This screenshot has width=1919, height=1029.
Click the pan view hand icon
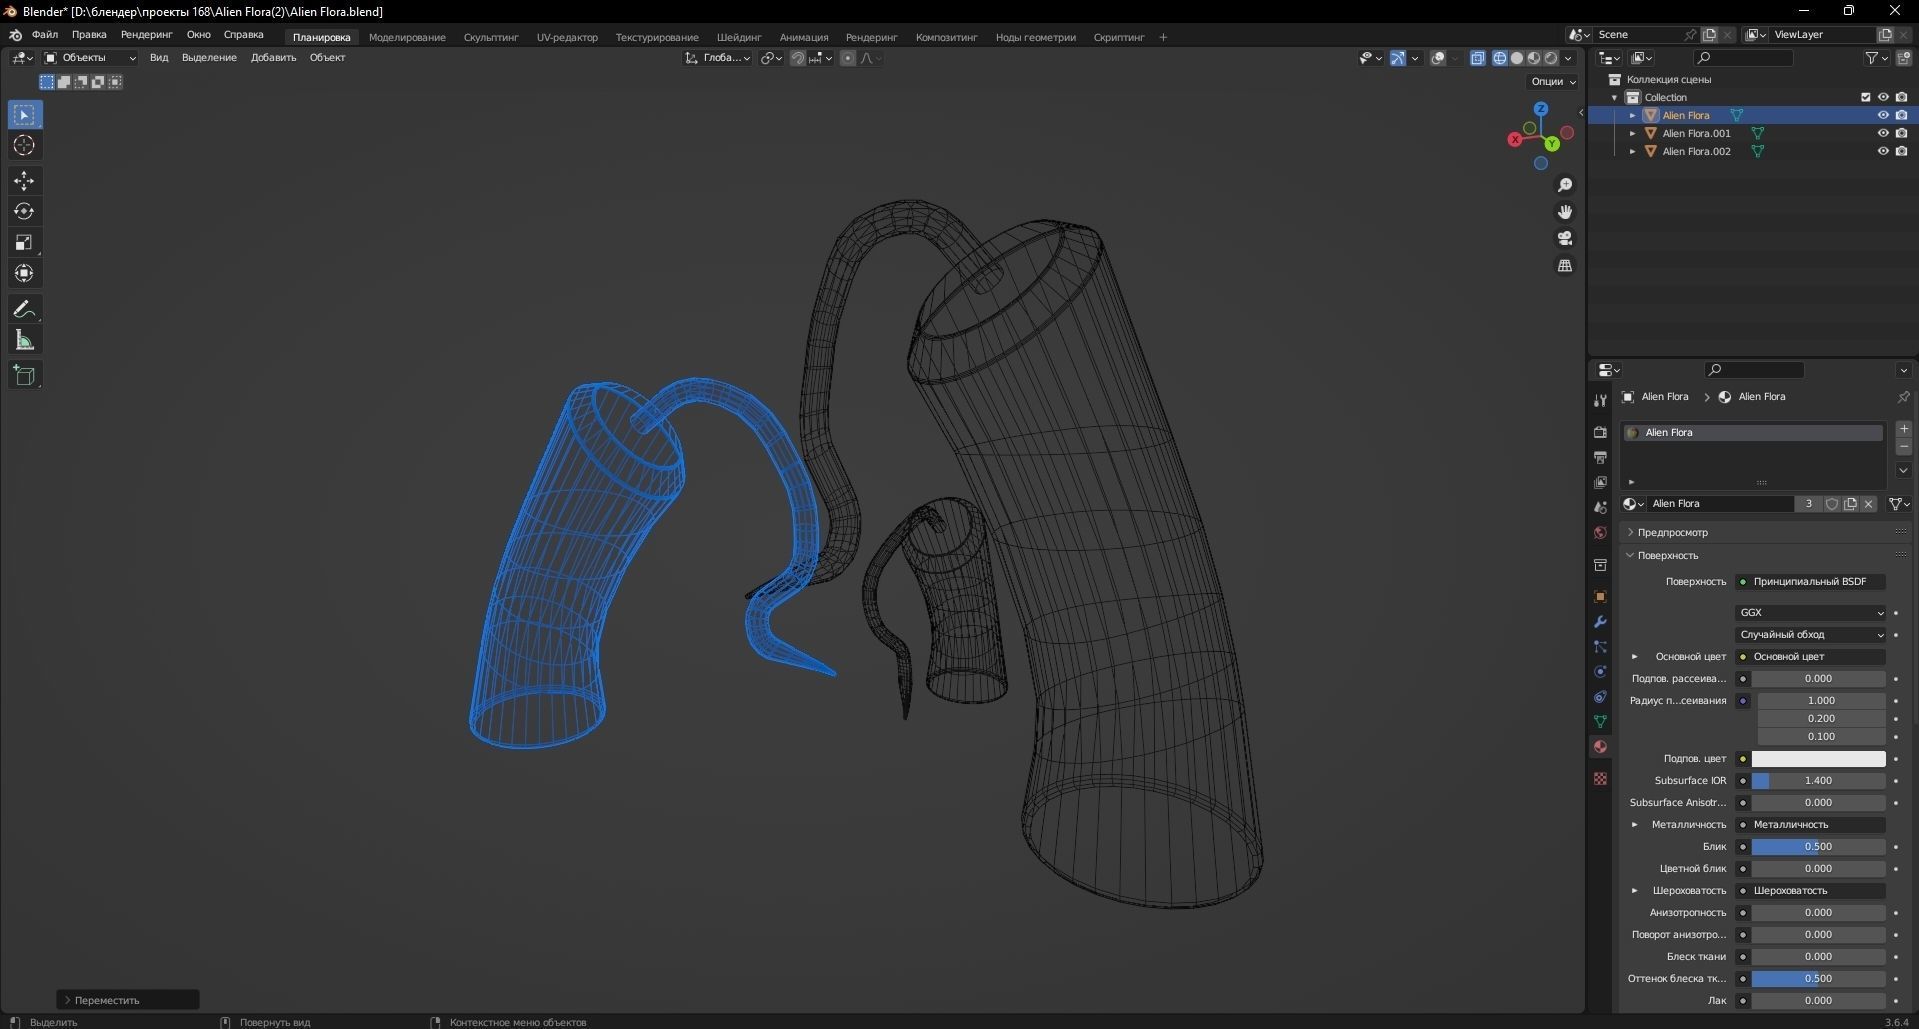click(x=1565, y=212)
